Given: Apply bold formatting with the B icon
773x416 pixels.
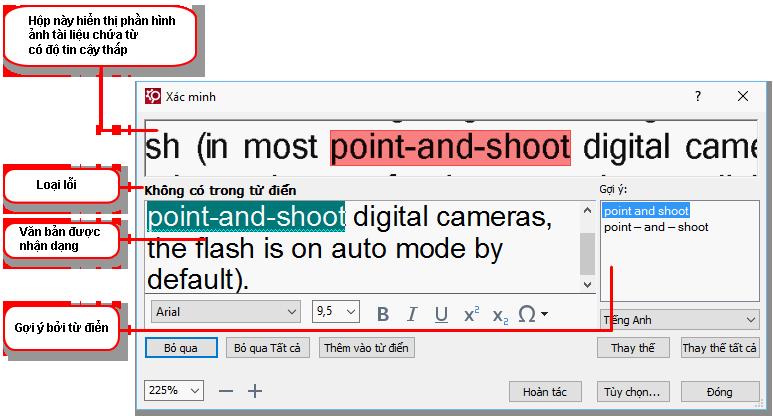Looking at the screenshot, I should pos(383,313).
